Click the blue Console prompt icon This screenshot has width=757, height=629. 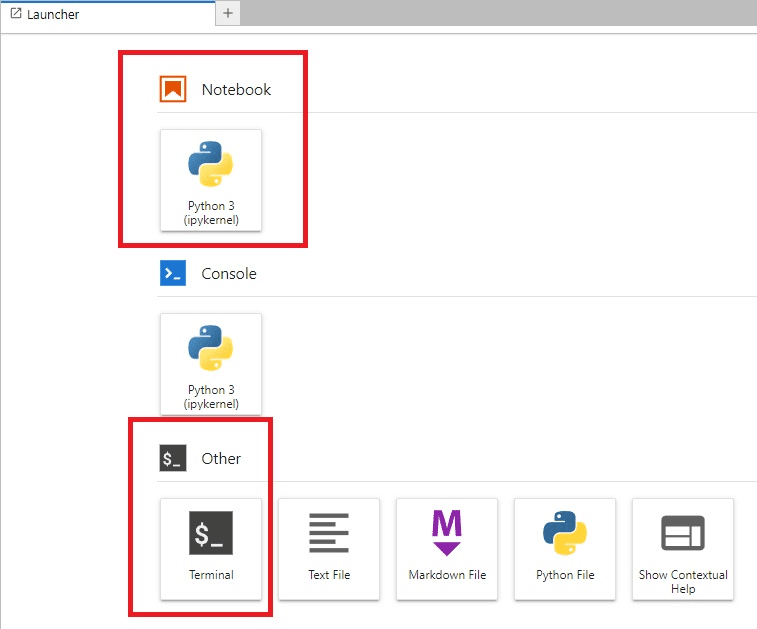(x=173, y=273)
